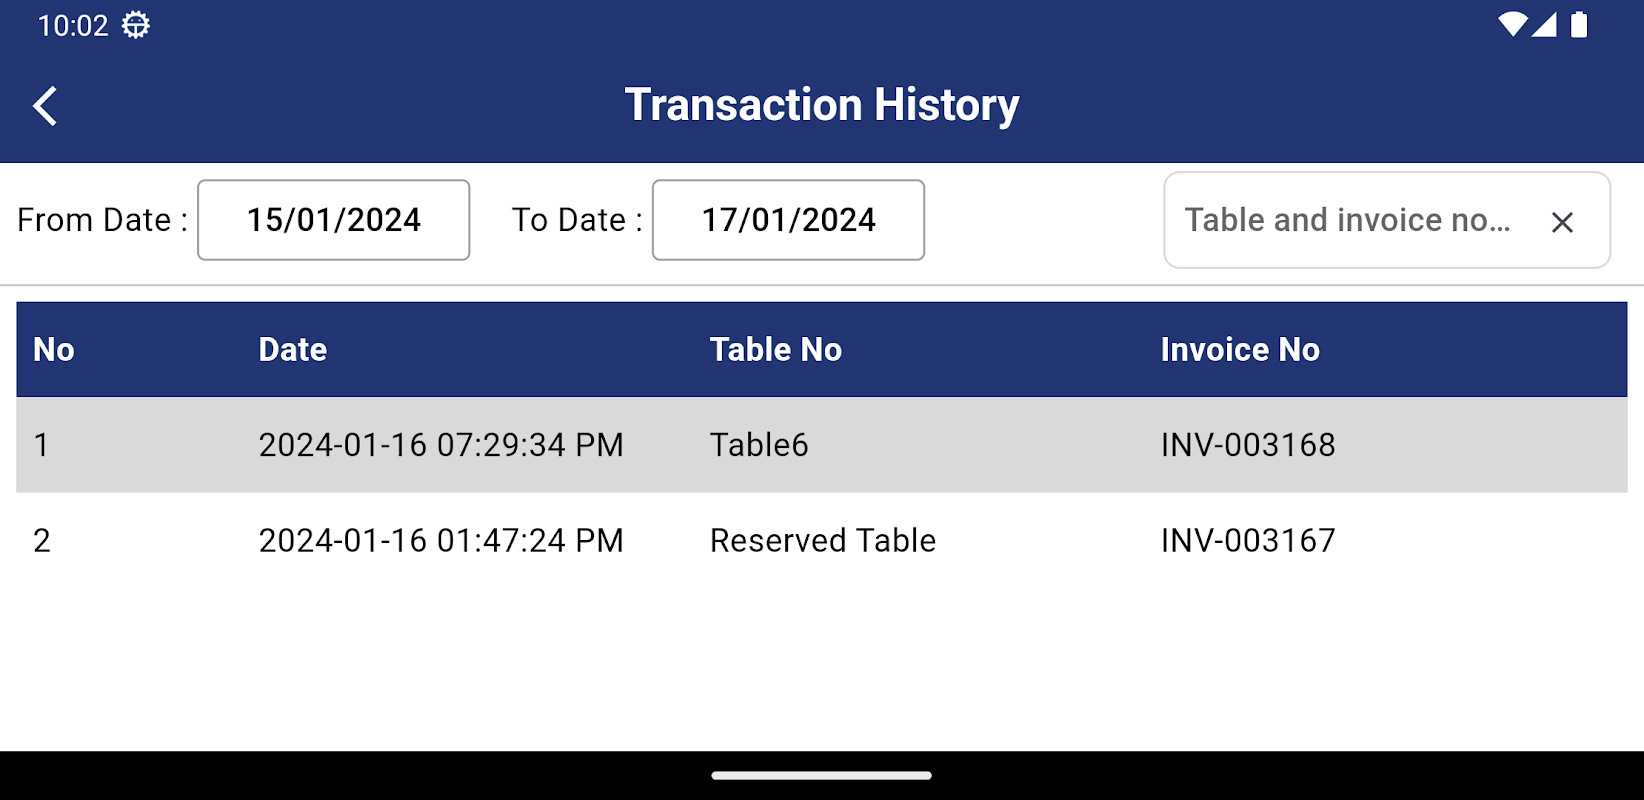Select the Invoice No column header
The height and width of the screenshot is (800, 1644).
tap(1240, 350)
